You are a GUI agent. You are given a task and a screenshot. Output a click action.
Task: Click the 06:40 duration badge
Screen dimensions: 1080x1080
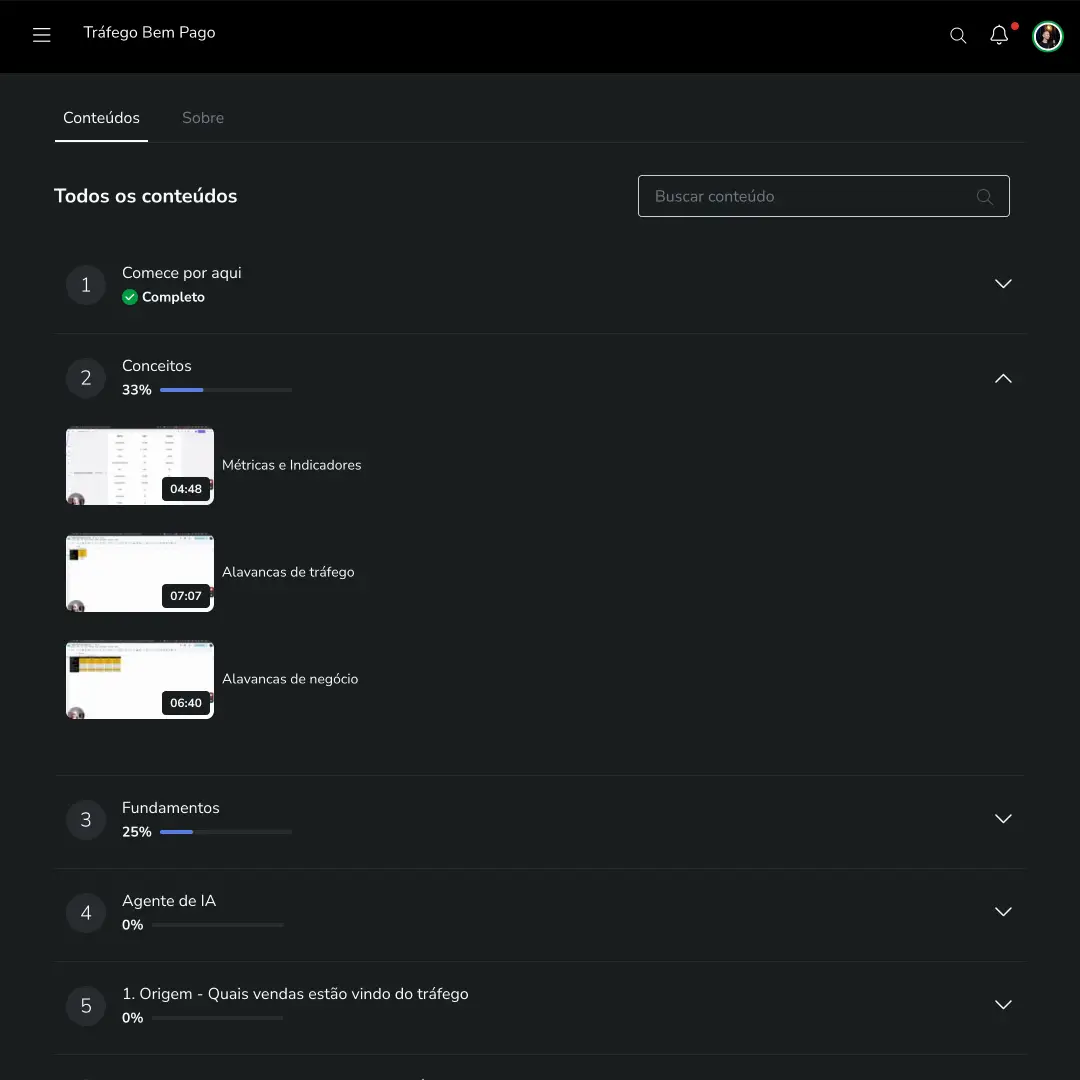186,703
